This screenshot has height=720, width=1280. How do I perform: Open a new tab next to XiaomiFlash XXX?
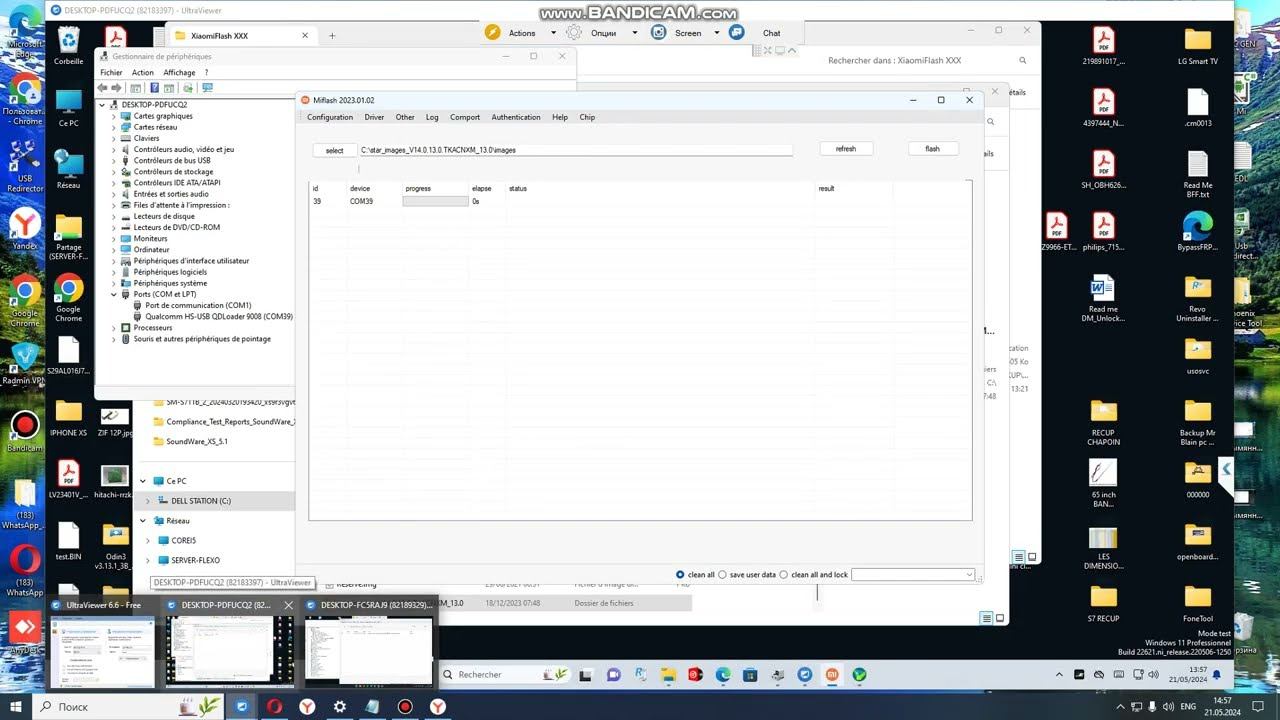[332, 36]
